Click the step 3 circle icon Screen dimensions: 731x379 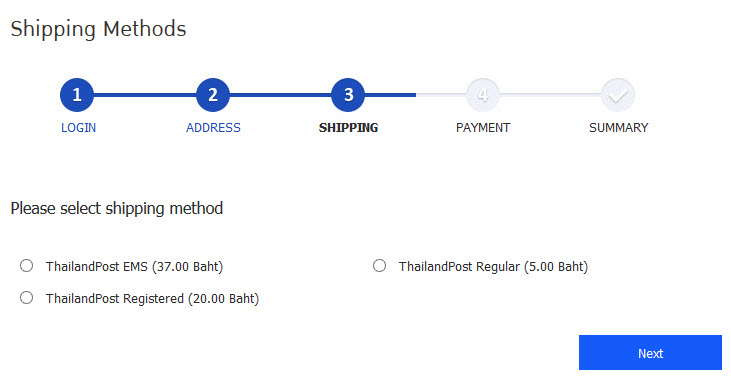[x=348, y=95]
